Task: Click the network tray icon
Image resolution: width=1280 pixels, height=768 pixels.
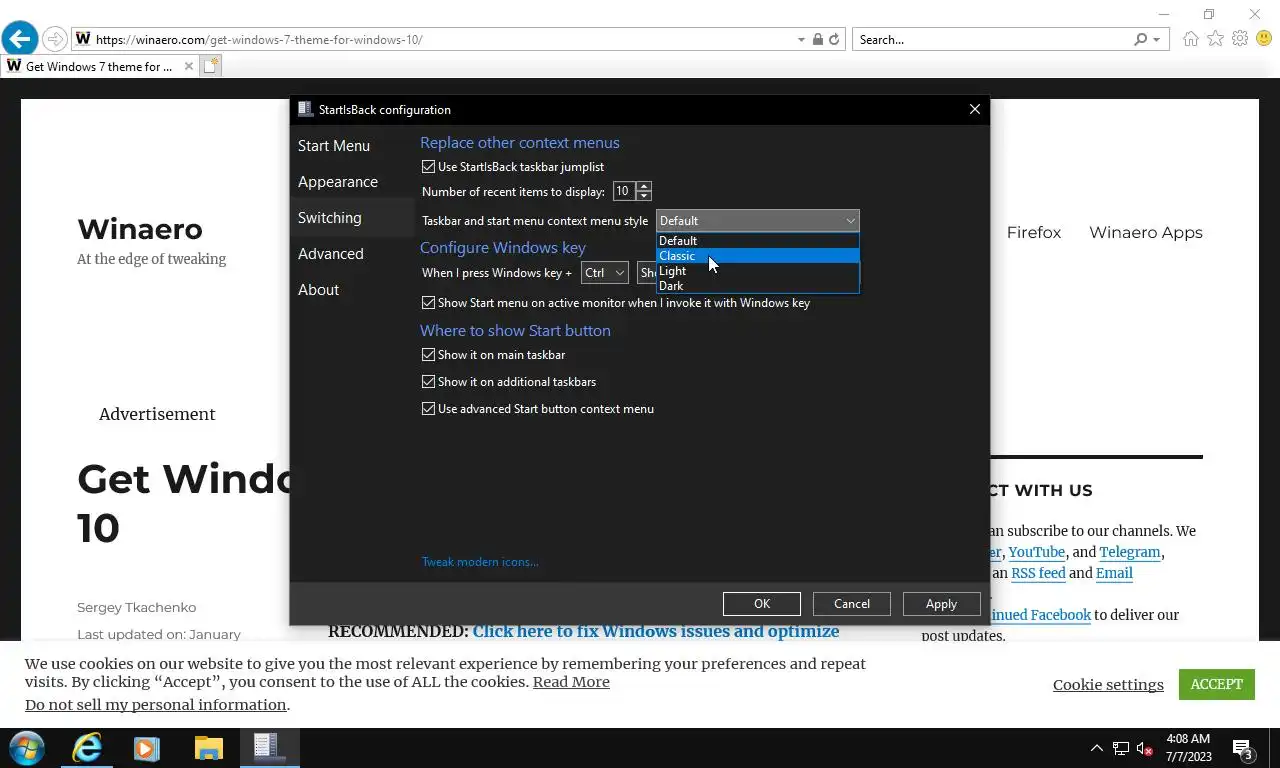Action: pos(1121,748)
